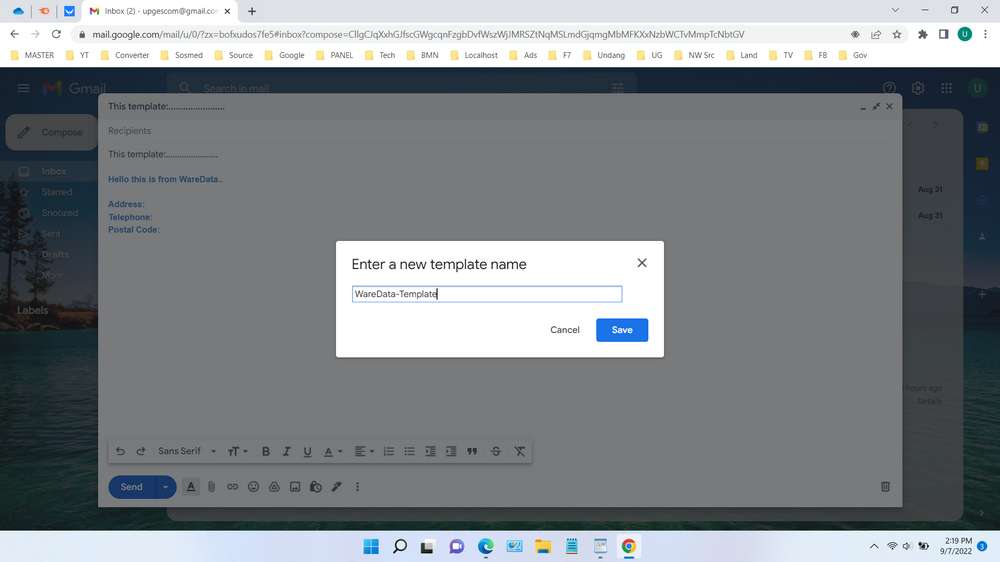Open new browser tab
1000x562 pixels.
pos(252,11)
